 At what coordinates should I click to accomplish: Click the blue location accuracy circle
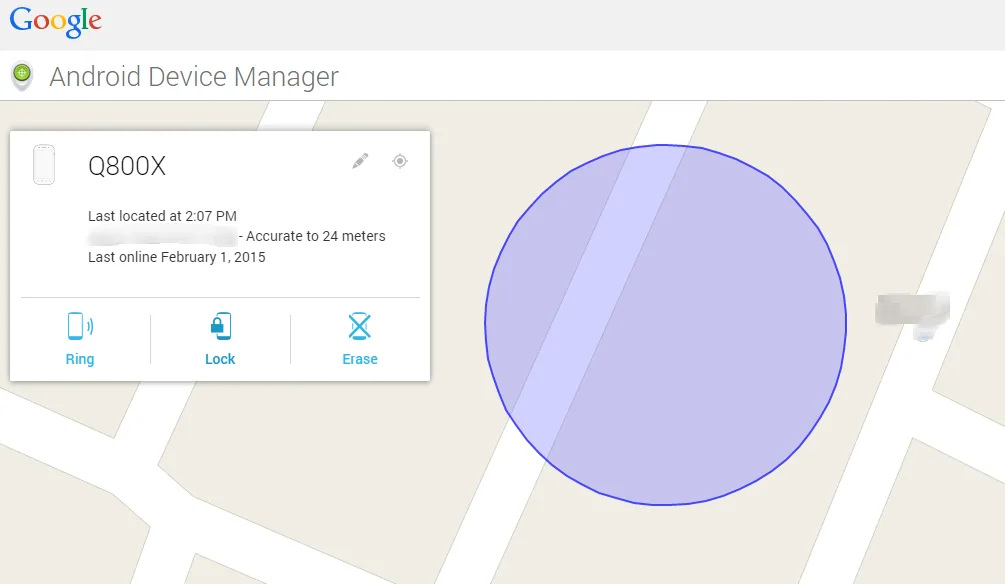tap(665, 324)
